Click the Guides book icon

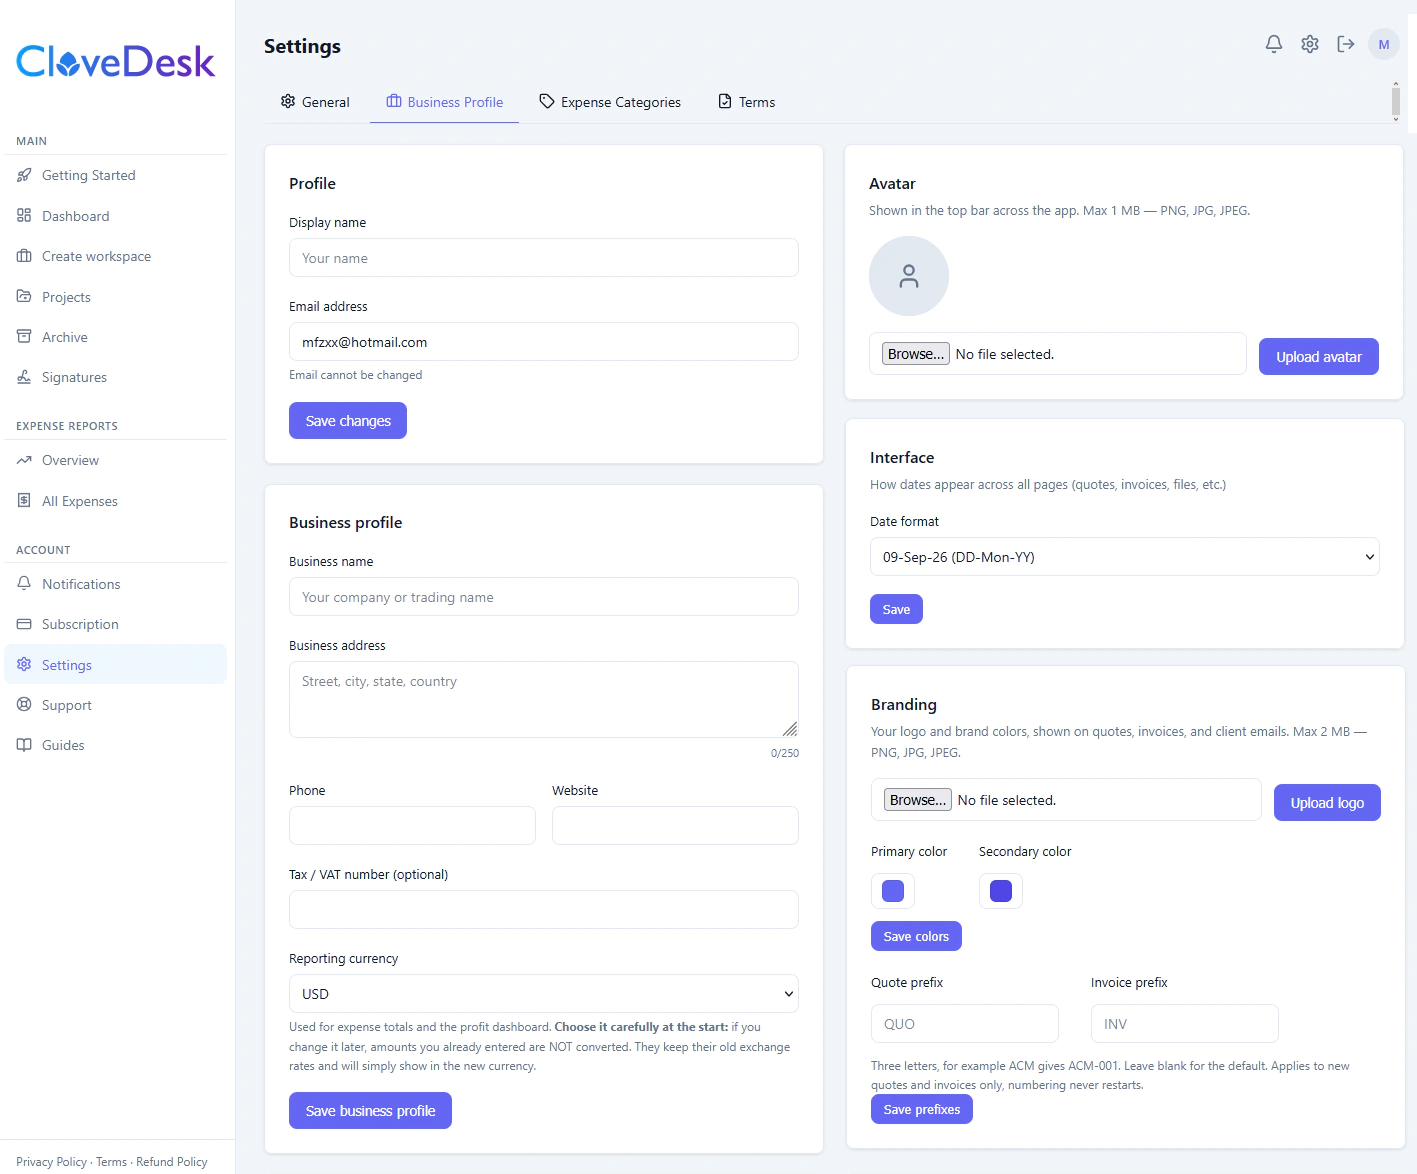[24, 745]
